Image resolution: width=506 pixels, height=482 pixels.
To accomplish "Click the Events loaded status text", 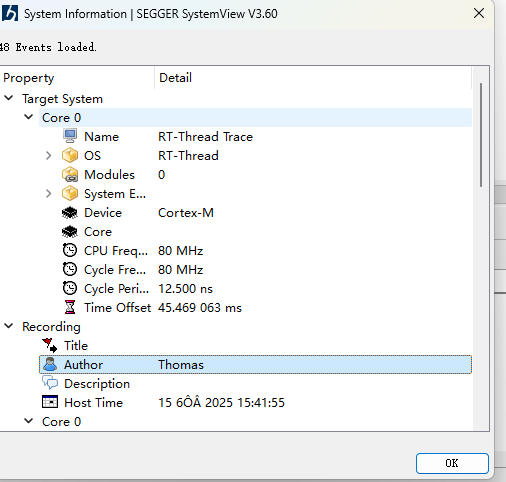I will 48,47.
